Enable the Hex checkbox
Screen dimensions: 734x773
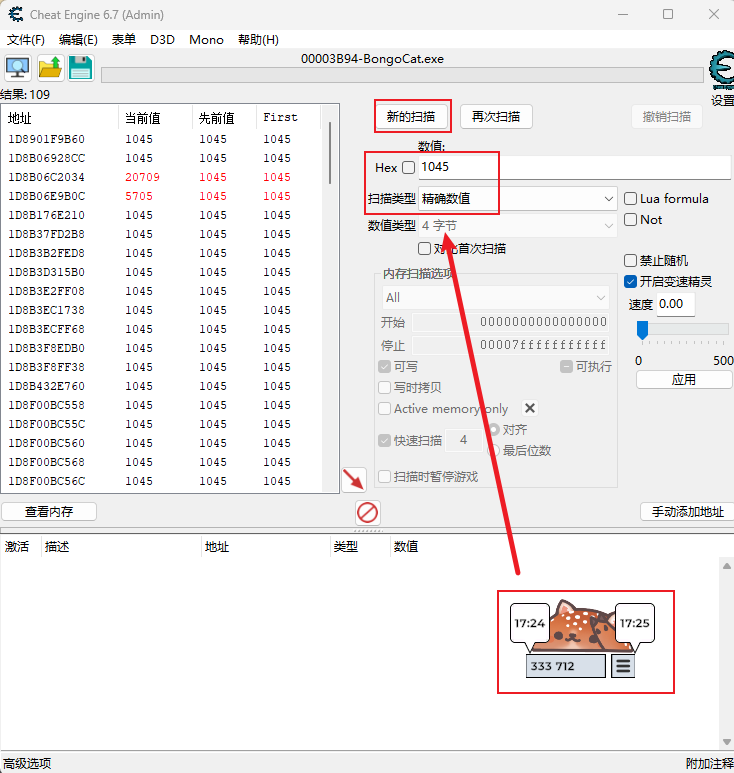tap(408, 167)
